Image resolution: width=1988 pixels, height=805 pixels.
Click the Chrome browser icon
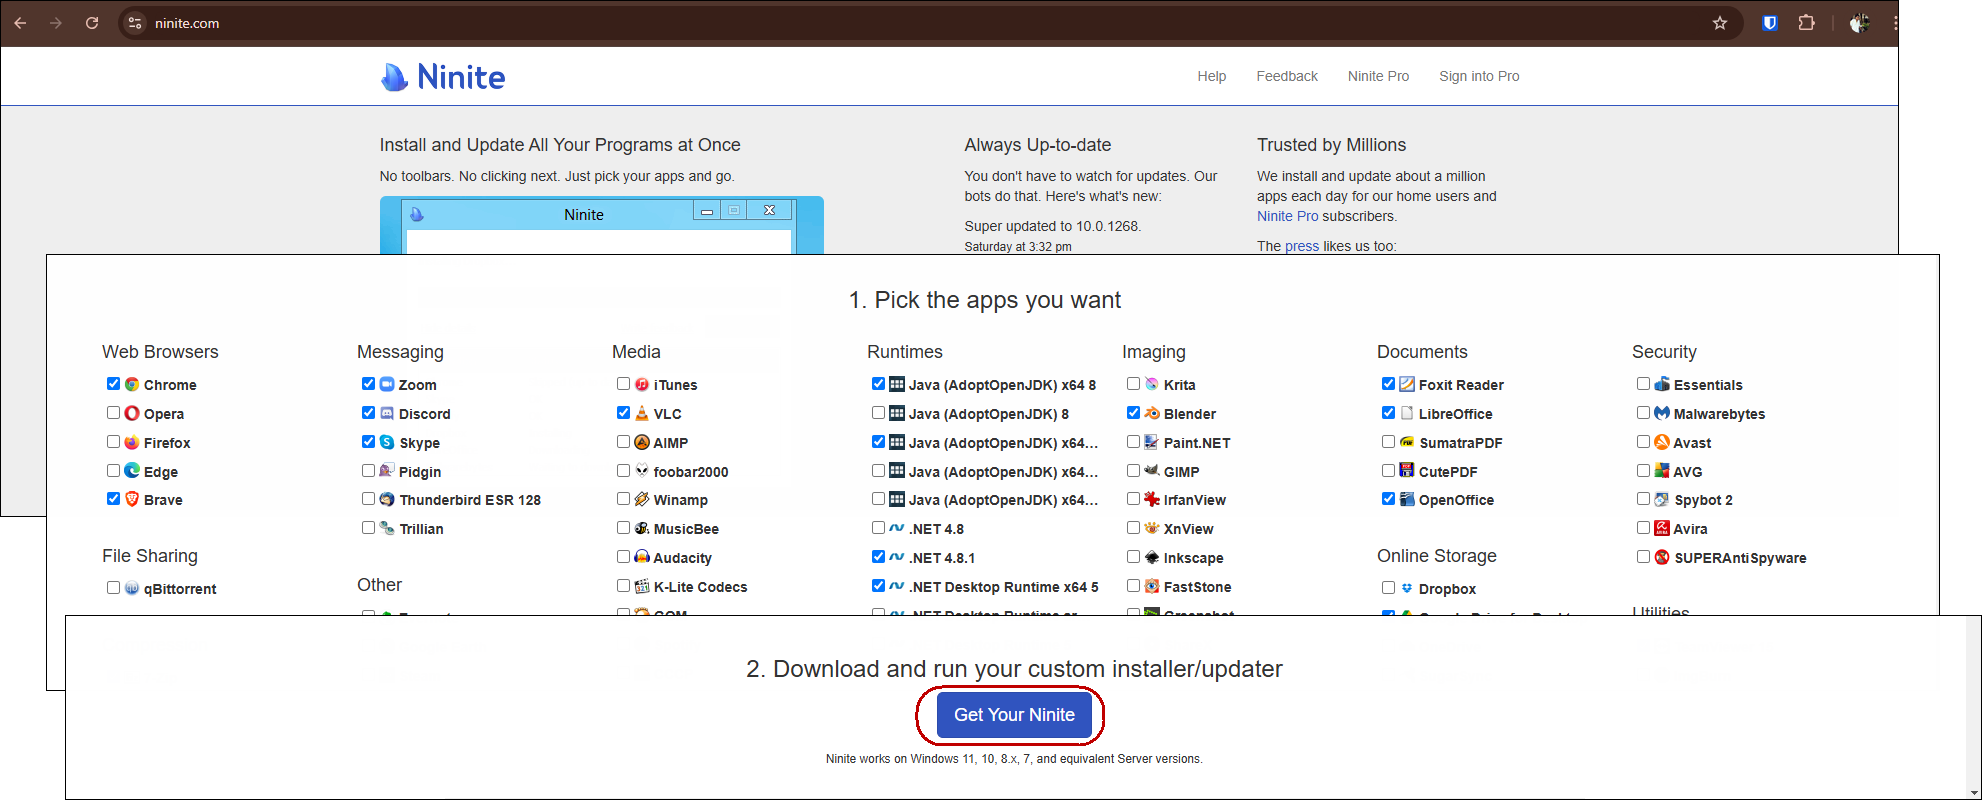pos(132,384)
